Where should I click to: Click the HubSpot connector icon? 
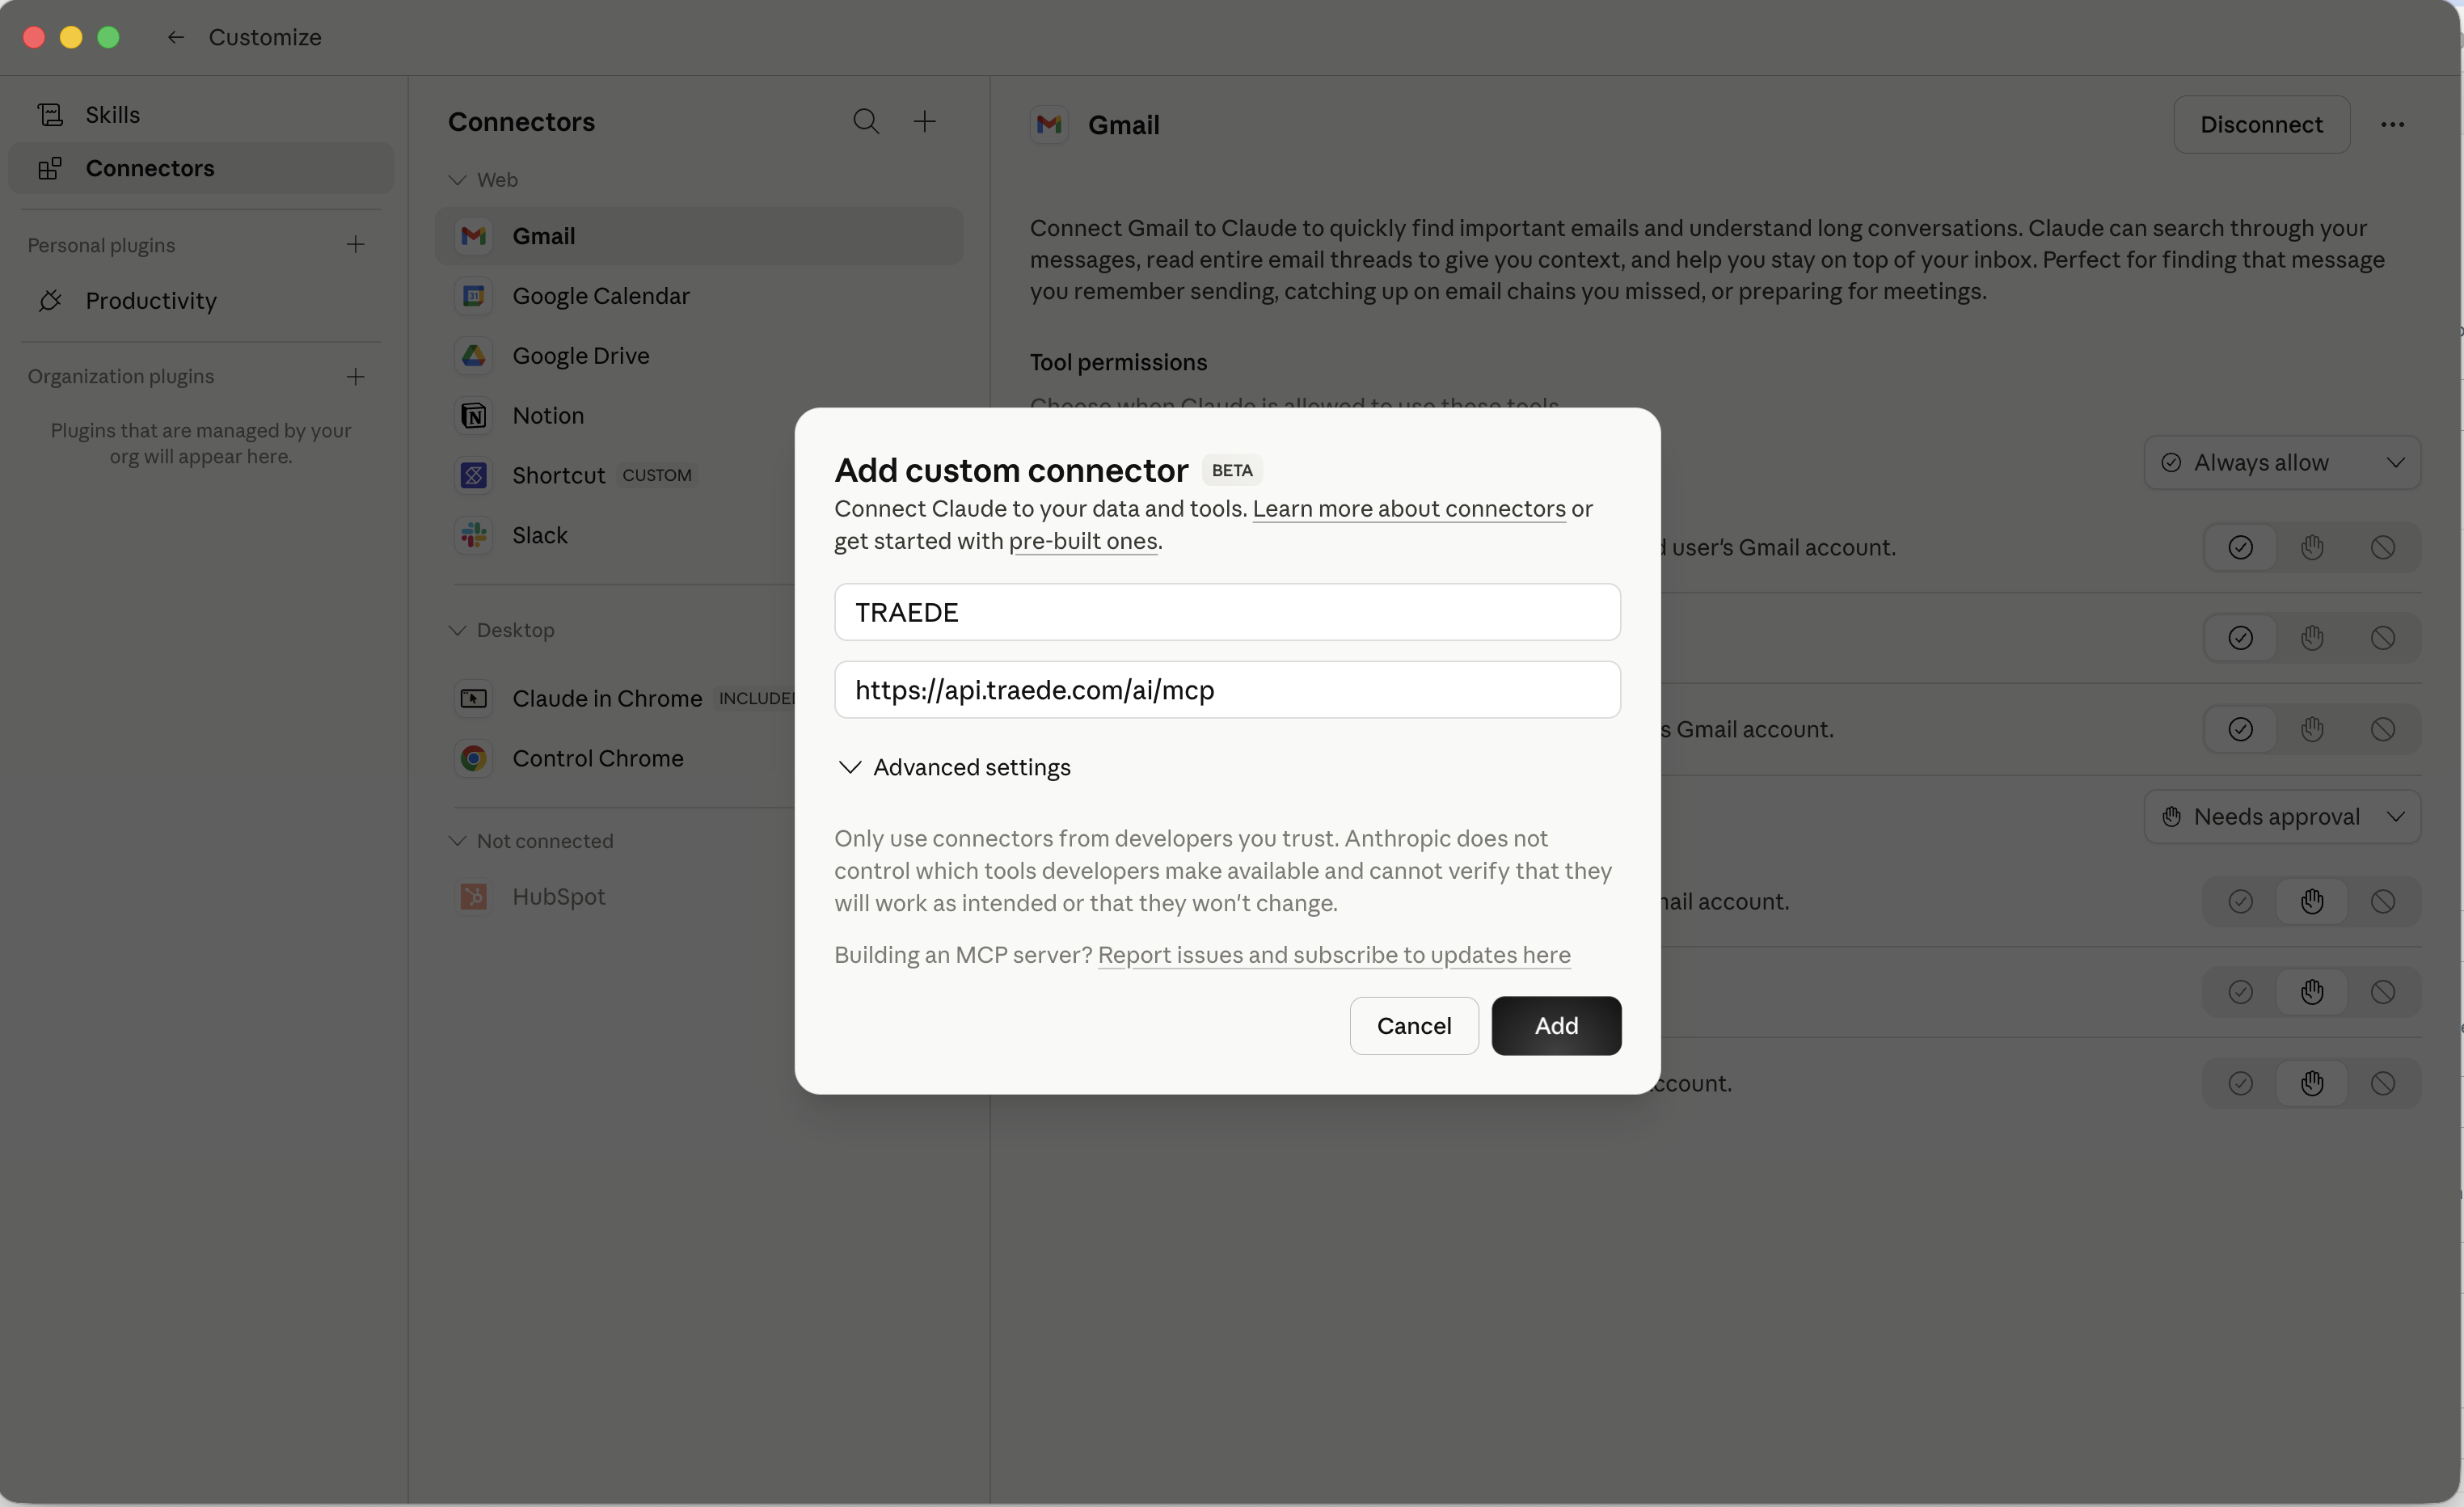(474, 897)
